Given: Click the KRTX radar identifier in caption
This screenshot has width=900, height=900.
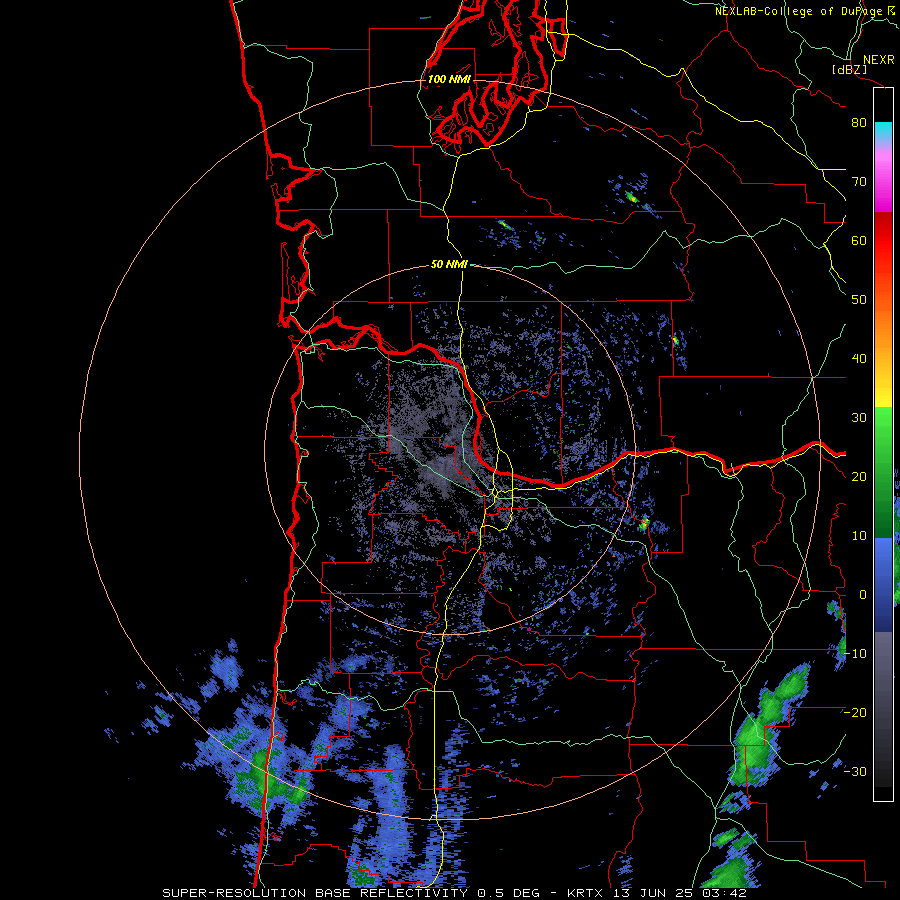Looking at the screenshot, I should tap(586, 893).
